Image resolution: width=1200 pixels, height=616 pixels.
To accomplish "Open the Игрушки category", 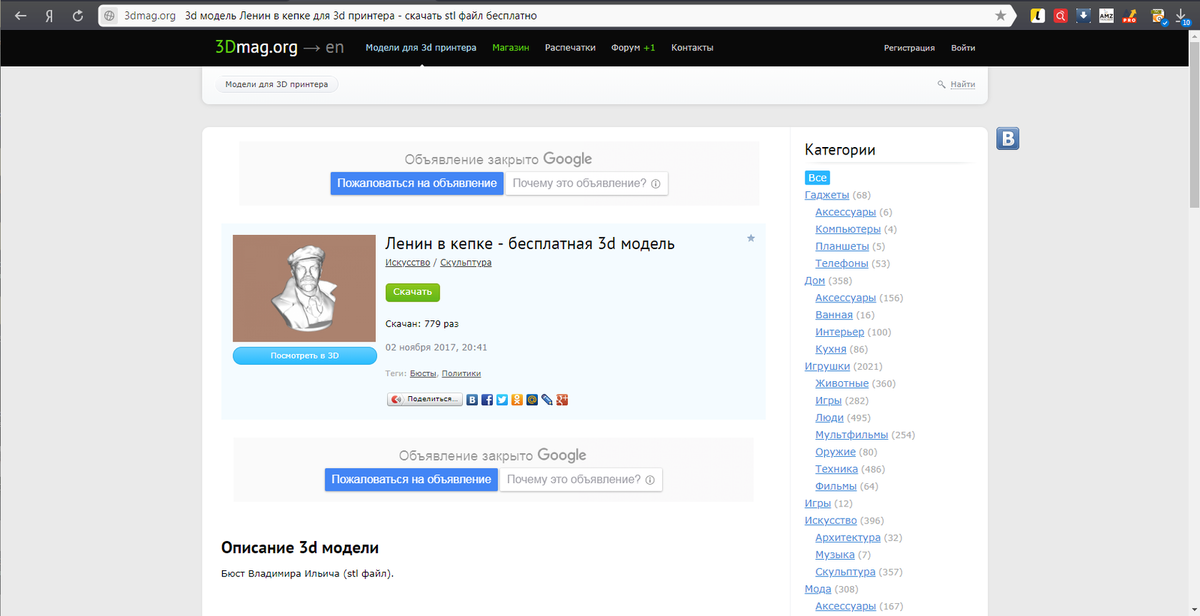I will click(x=827, y=366).
